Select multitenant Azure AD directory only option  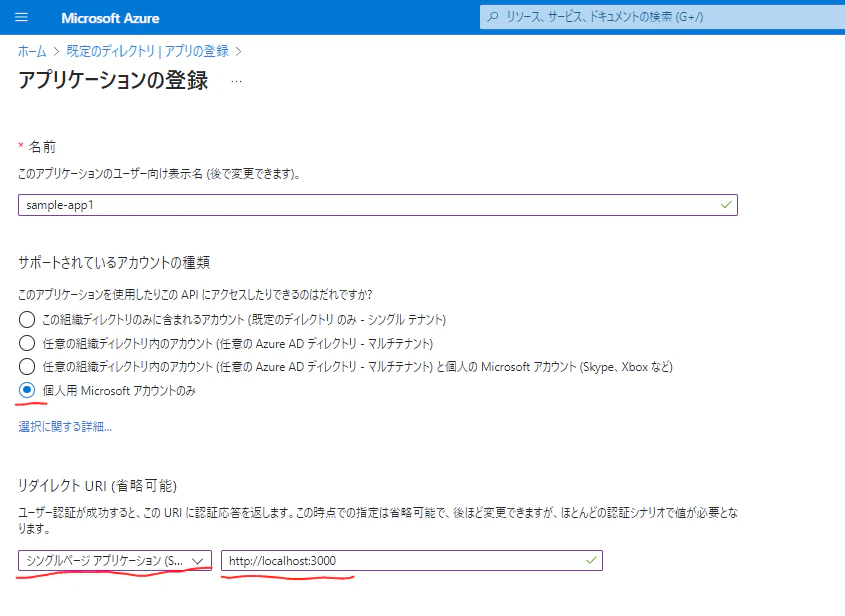pos(26,343)
